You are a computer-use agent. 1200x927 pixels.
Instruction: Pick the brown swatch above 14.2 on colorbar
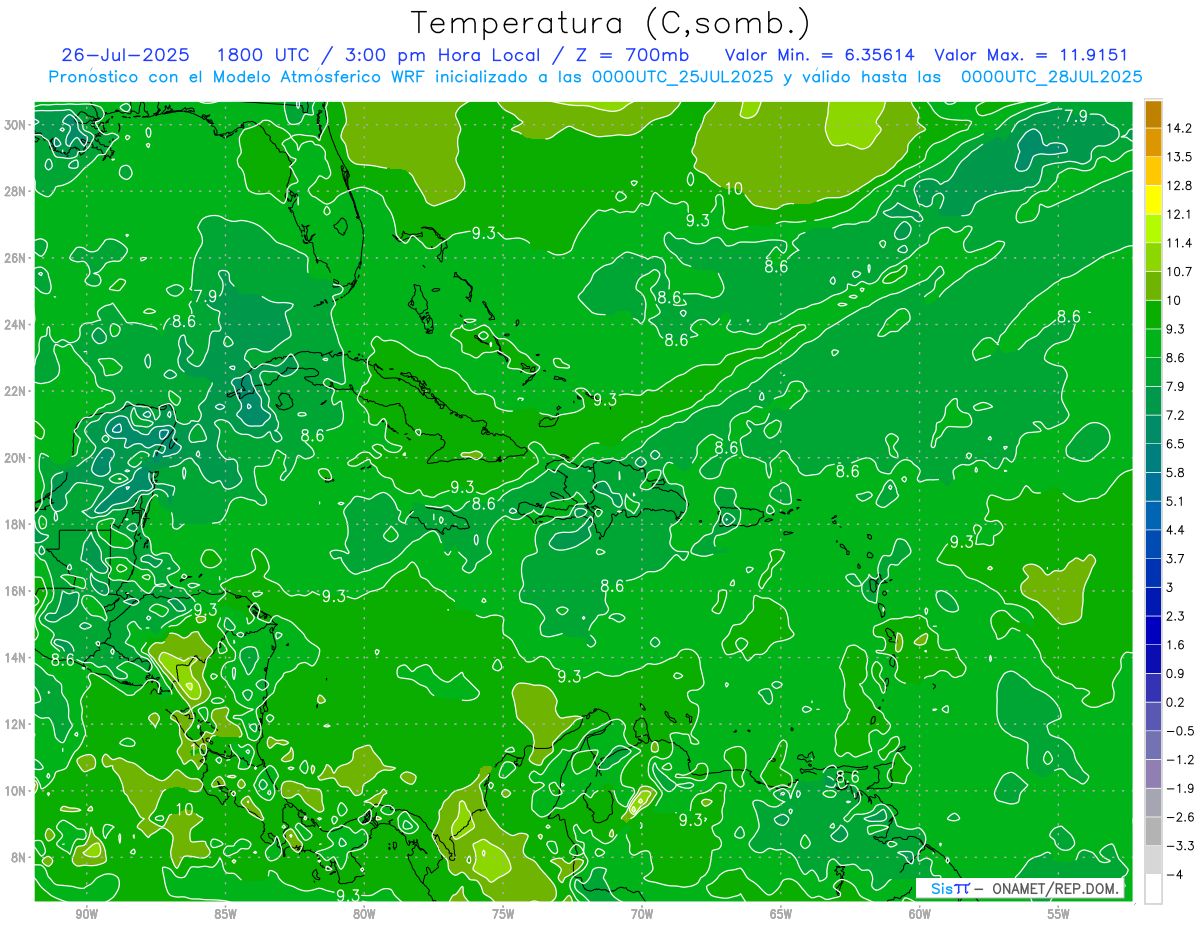pyautogui.click(x=1153, y=114)
